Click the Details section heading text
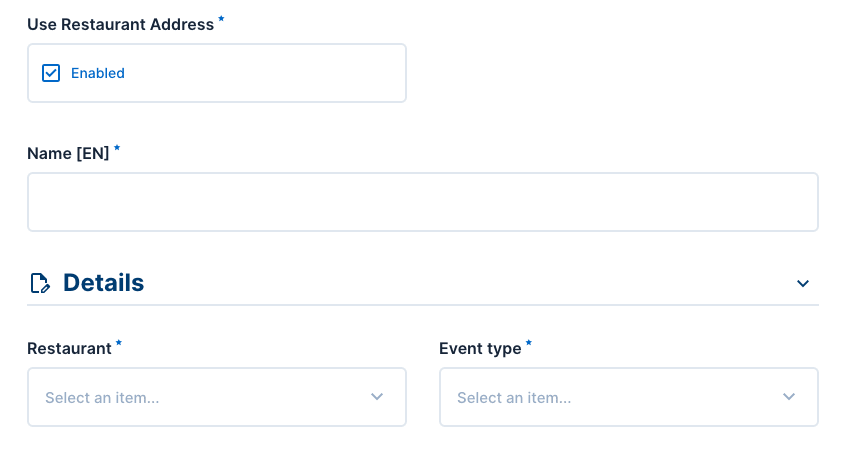The image size is (857, 462). 103,283
